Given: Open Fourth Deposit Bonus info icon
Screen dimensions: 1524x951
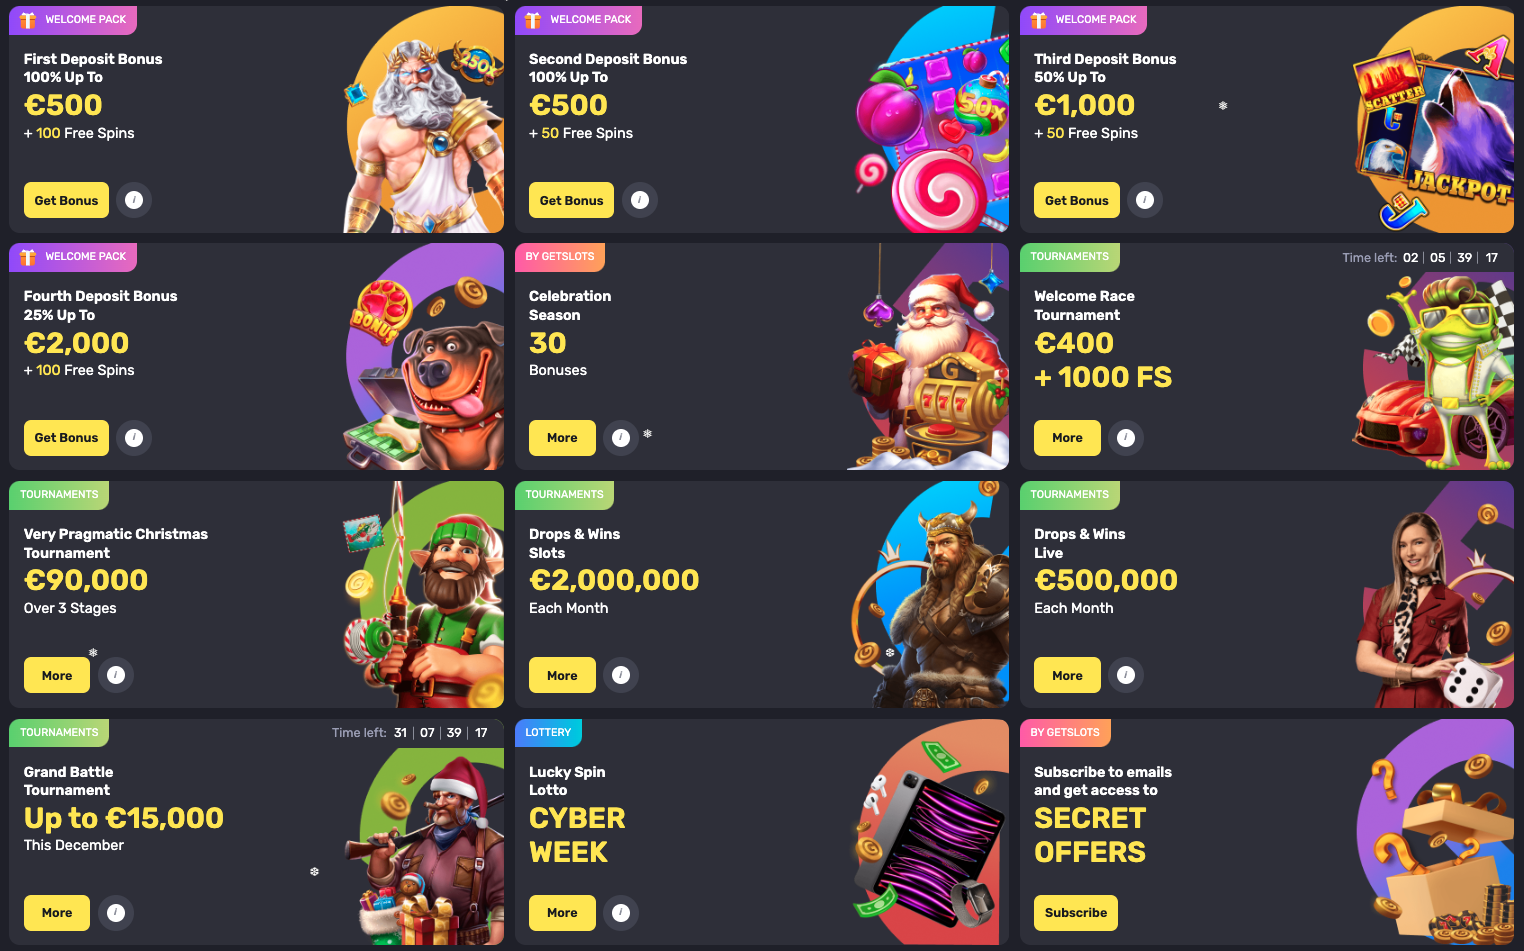Looking at the screenshot, I should click(134, 438).
